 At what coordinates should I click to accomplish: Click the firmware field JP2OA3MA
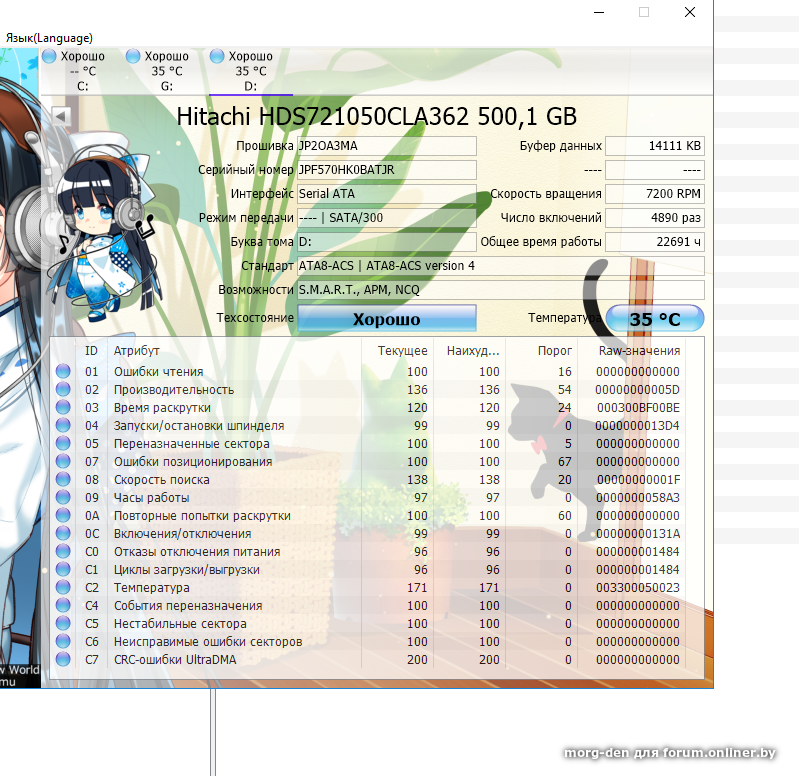click(387, 146)
